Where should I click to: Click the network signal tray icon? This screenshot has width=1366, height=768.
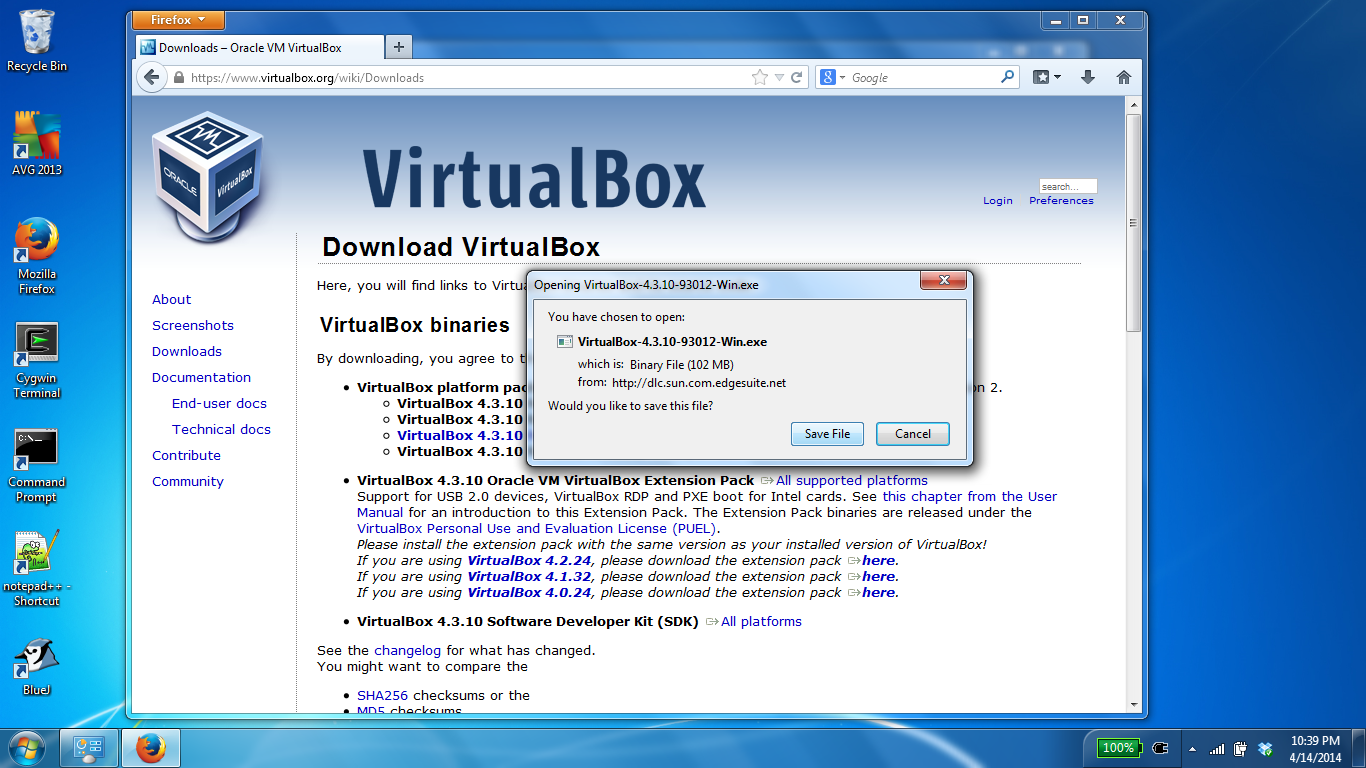pyautogui.click(x=1217, y=748)
